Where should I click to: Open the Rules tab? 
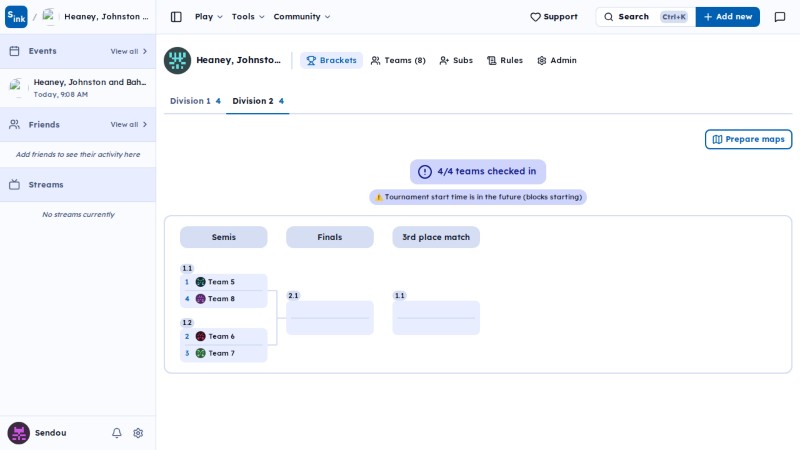505,60
